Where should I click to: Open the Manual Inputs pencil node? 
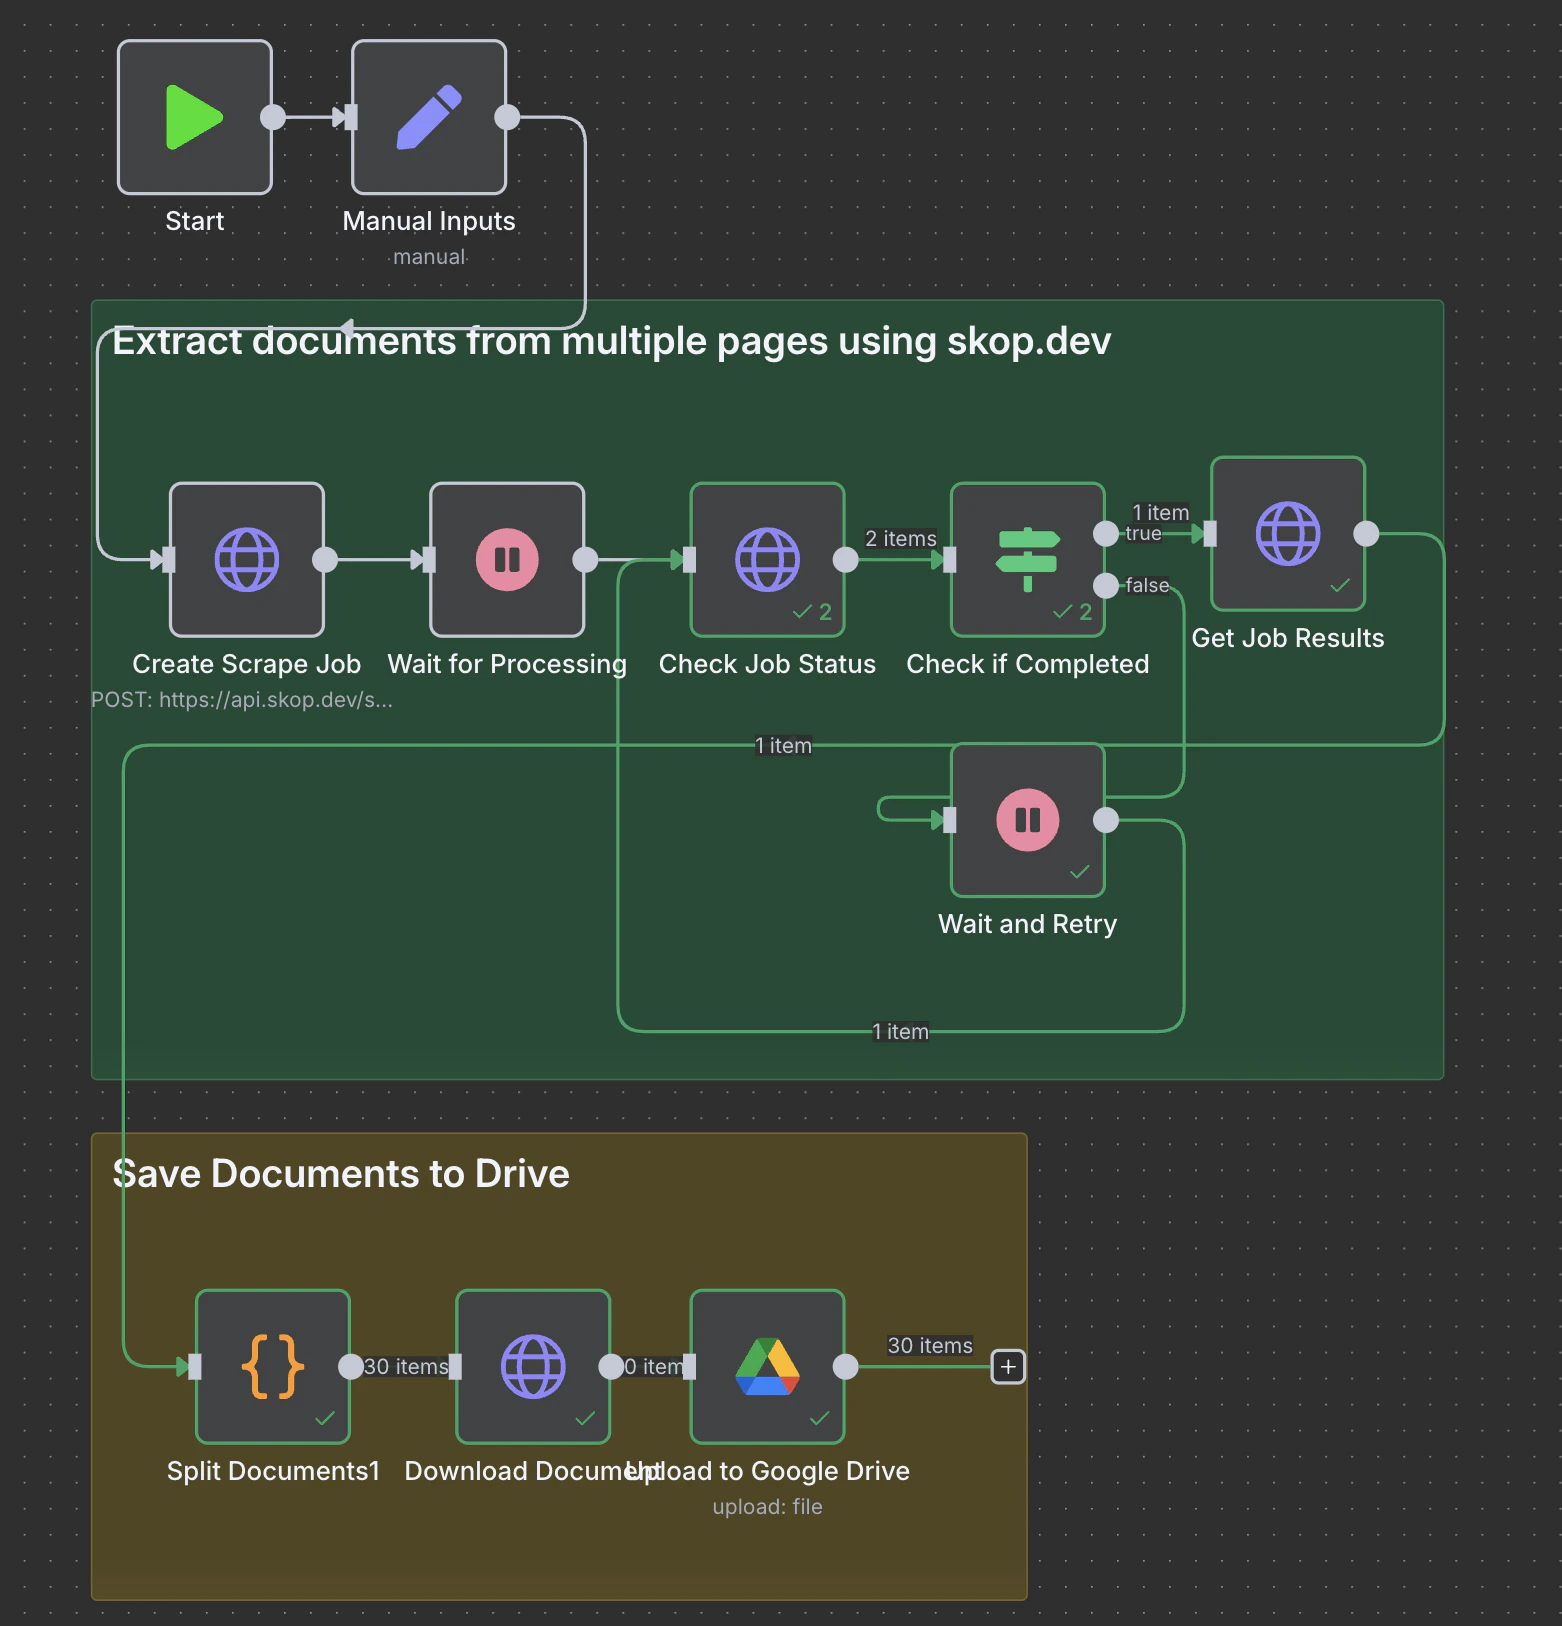[x=429, y=117]
